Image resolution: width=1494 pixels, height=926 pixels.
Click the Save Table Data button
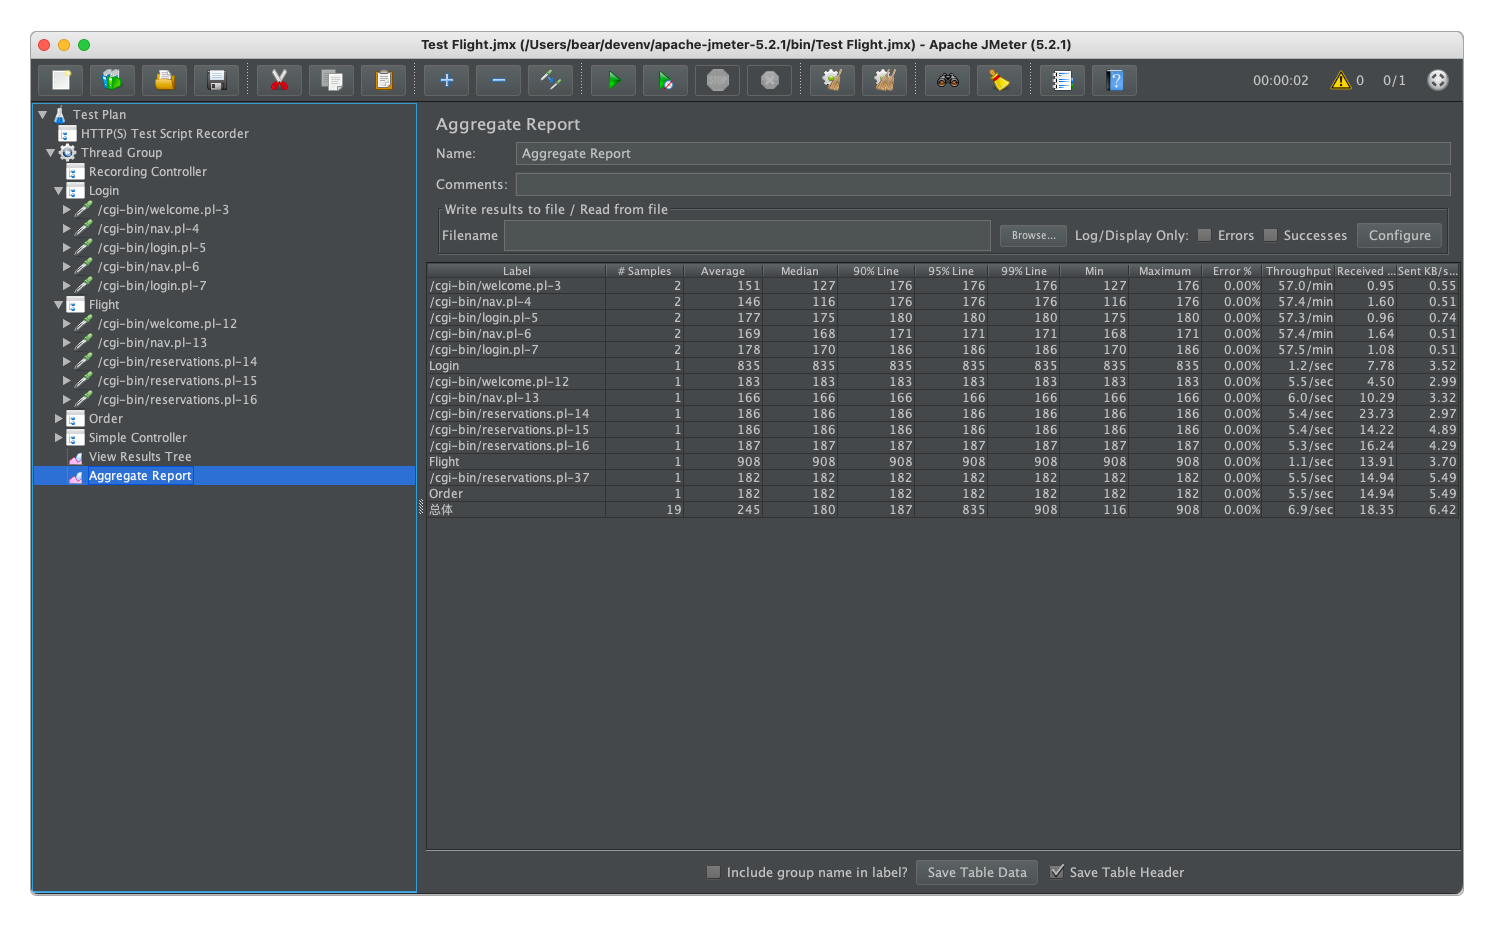[977, 872]
